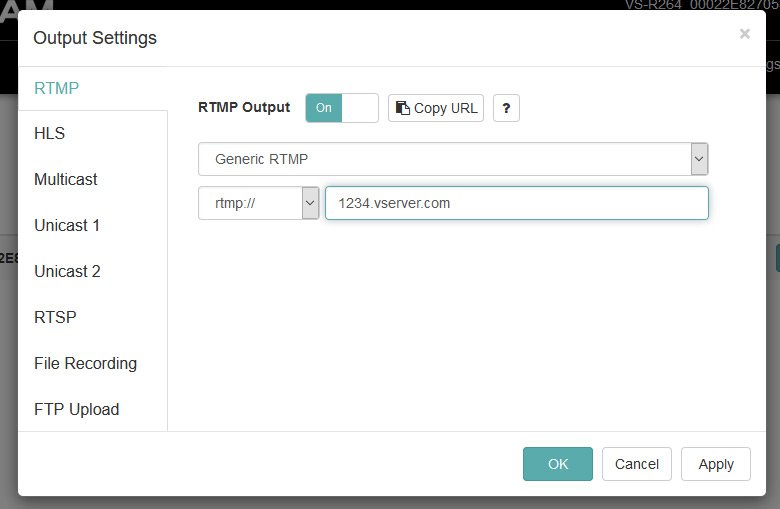Open help with the question mark button
Screen dimensions: 780x509
pyautogui.click(x=506, y=108)
